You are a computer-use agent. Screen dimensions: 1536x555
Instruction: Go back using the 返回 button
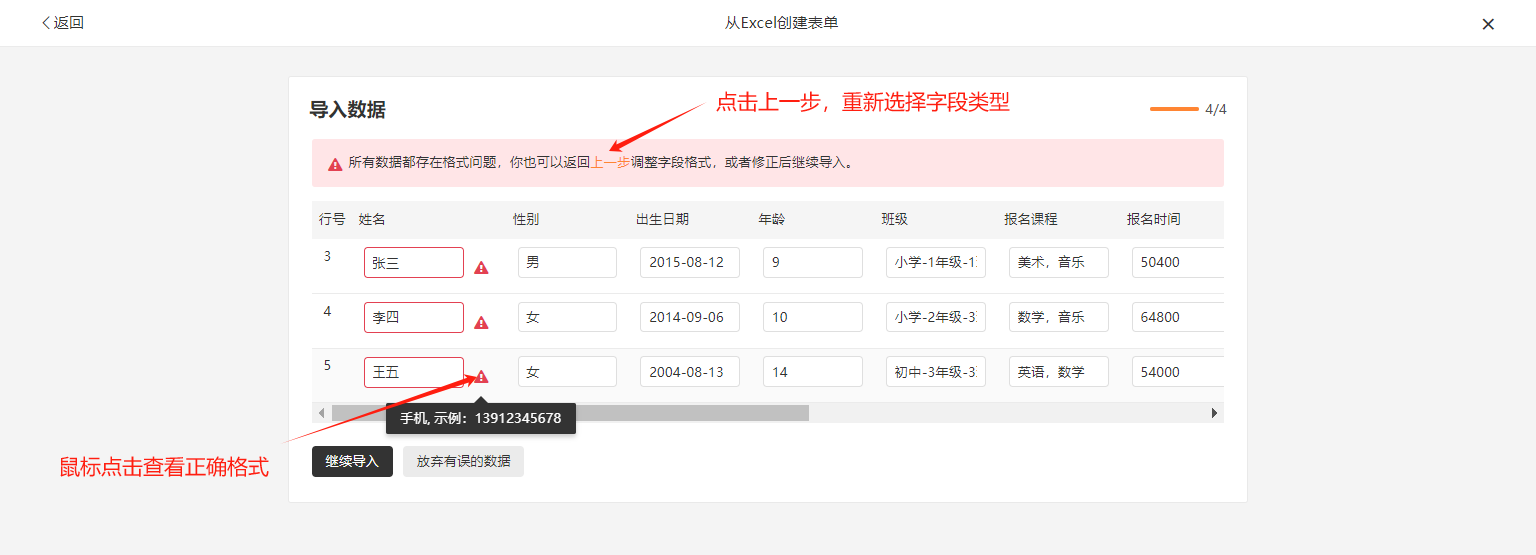point(62,23)
